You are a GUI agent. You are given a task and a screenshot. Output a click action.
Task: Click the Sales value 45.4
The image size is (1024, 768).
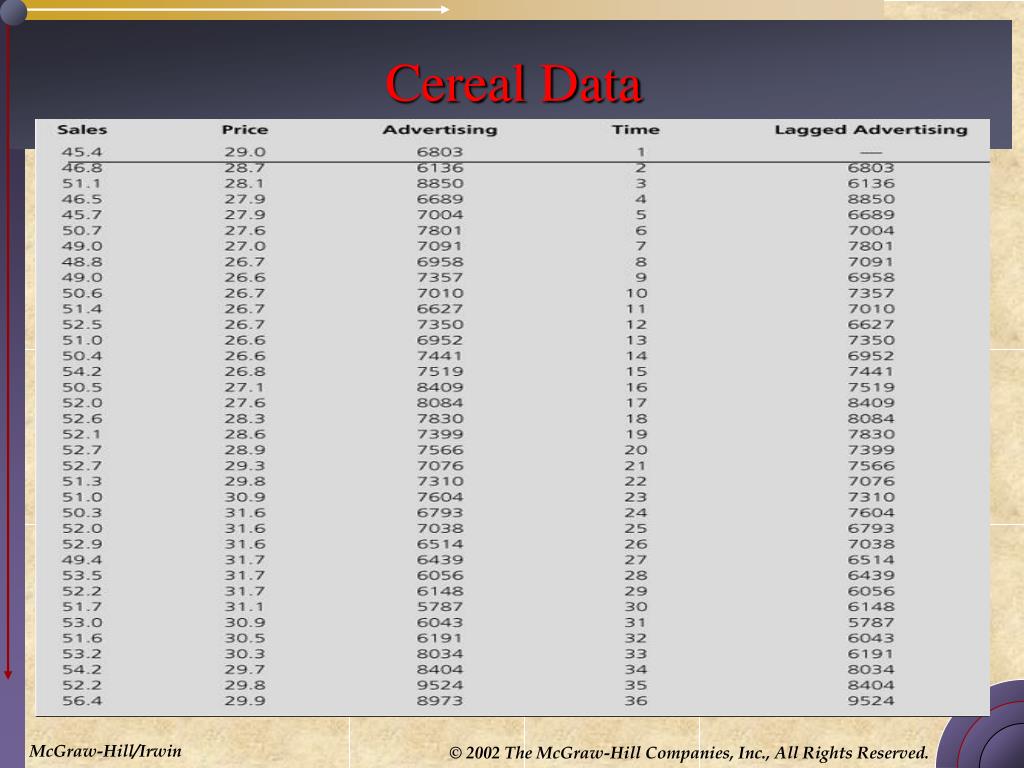pos(82,152)
